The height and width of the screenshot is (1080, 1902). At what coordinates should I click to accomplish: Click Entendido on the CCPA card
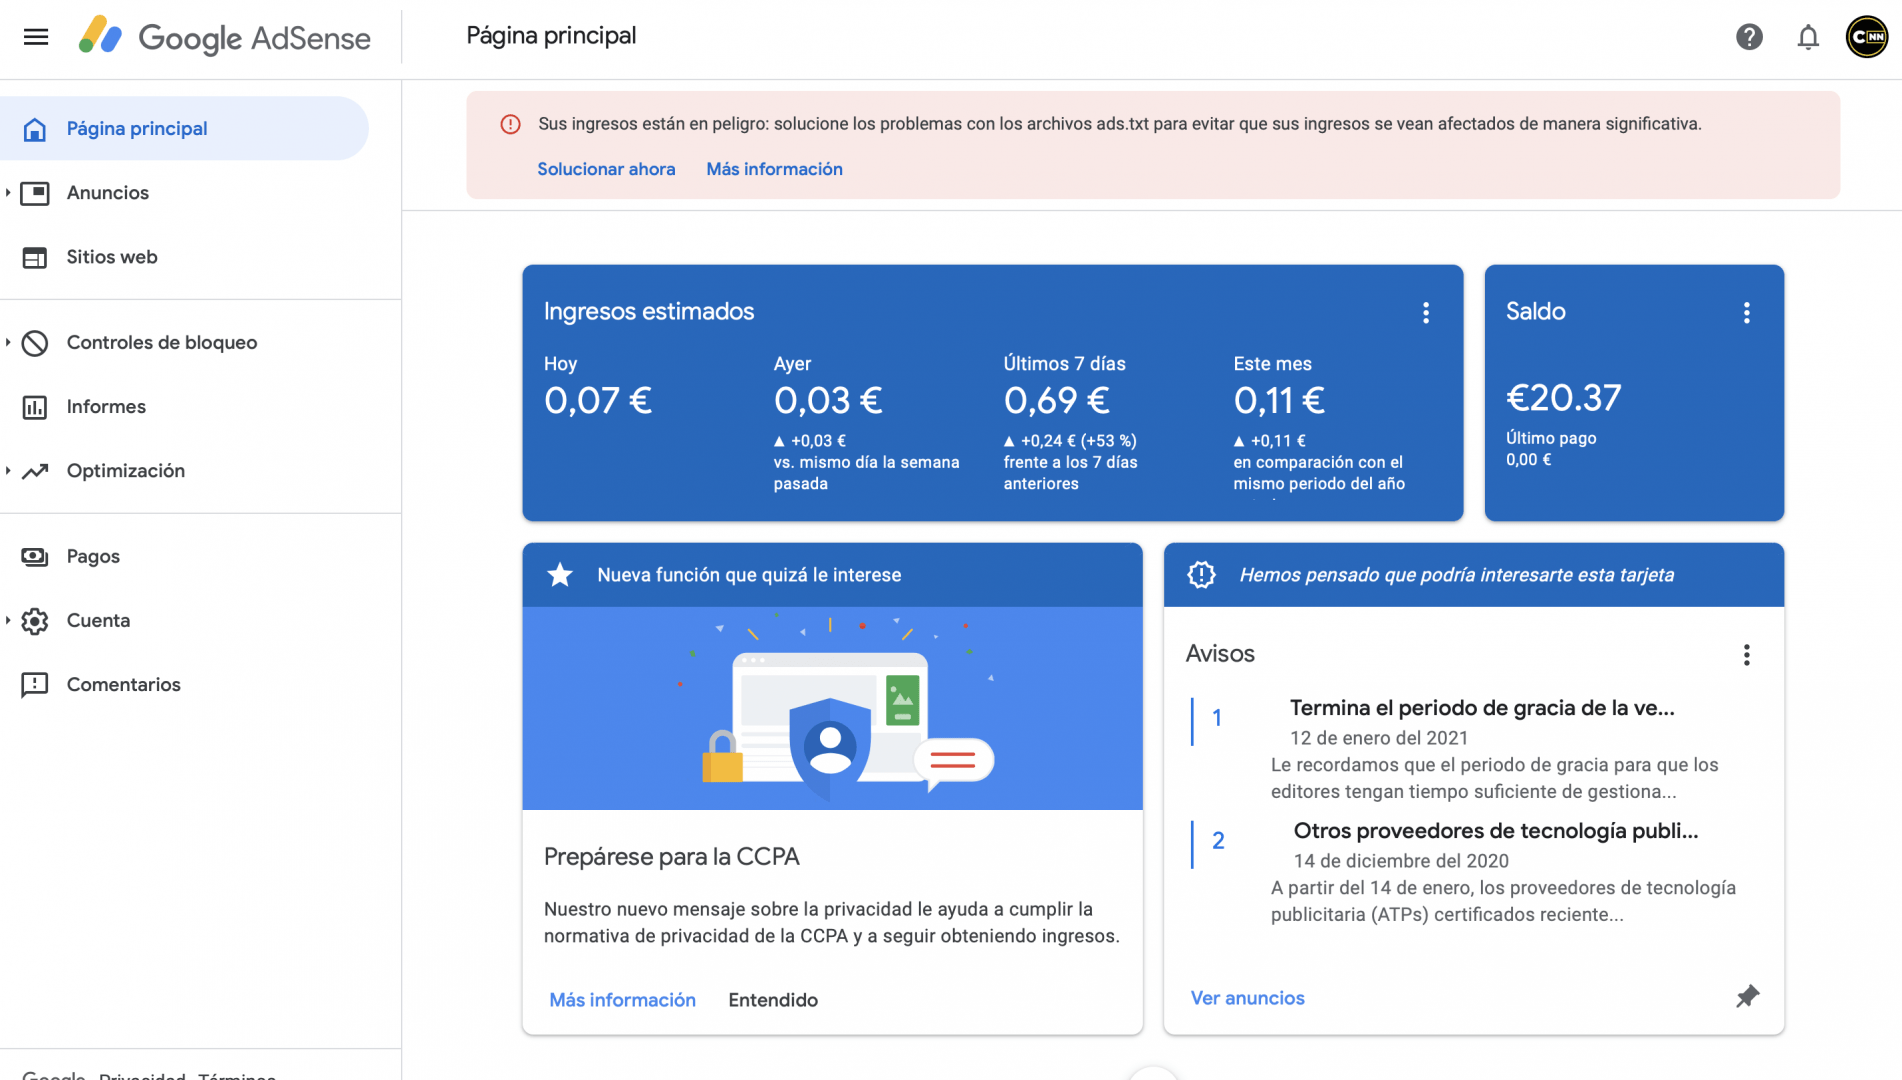pos(773,1000)
